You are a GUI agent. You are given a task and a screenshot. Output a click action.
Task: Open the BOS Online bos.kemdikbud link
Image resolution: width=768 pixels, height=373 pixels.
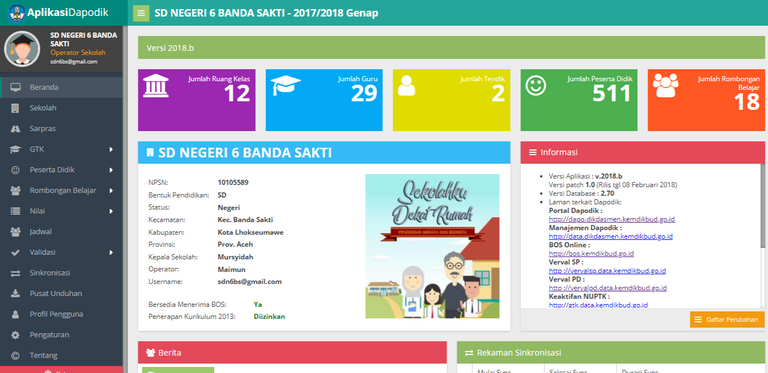[x=591, y=254]
